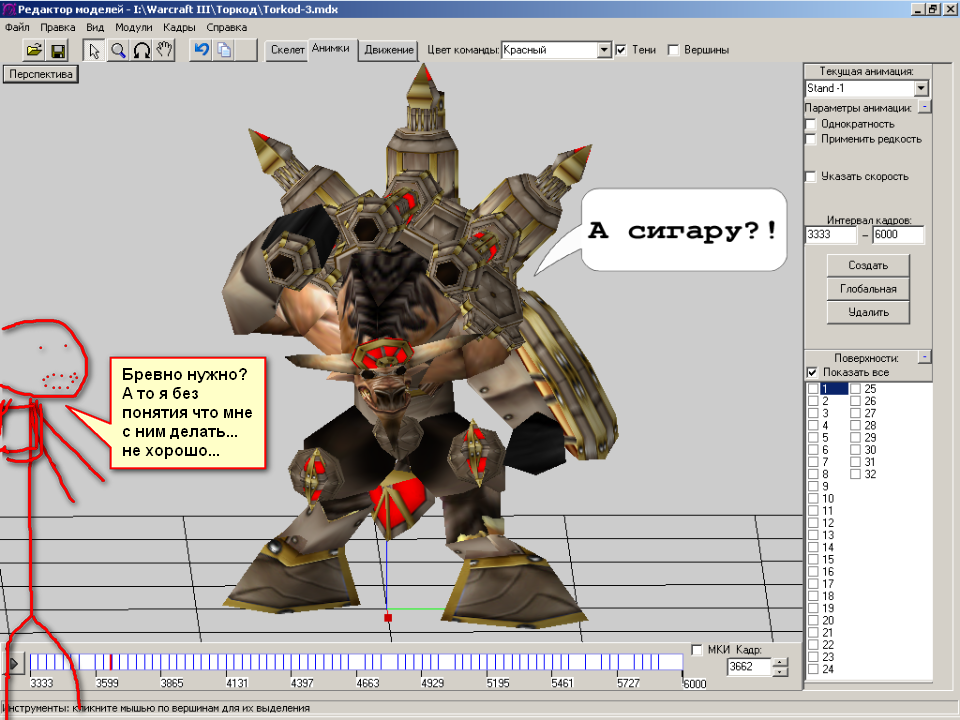Check surface 25 in the list
This screenshot has width=960, height=720.
point(855,389)
